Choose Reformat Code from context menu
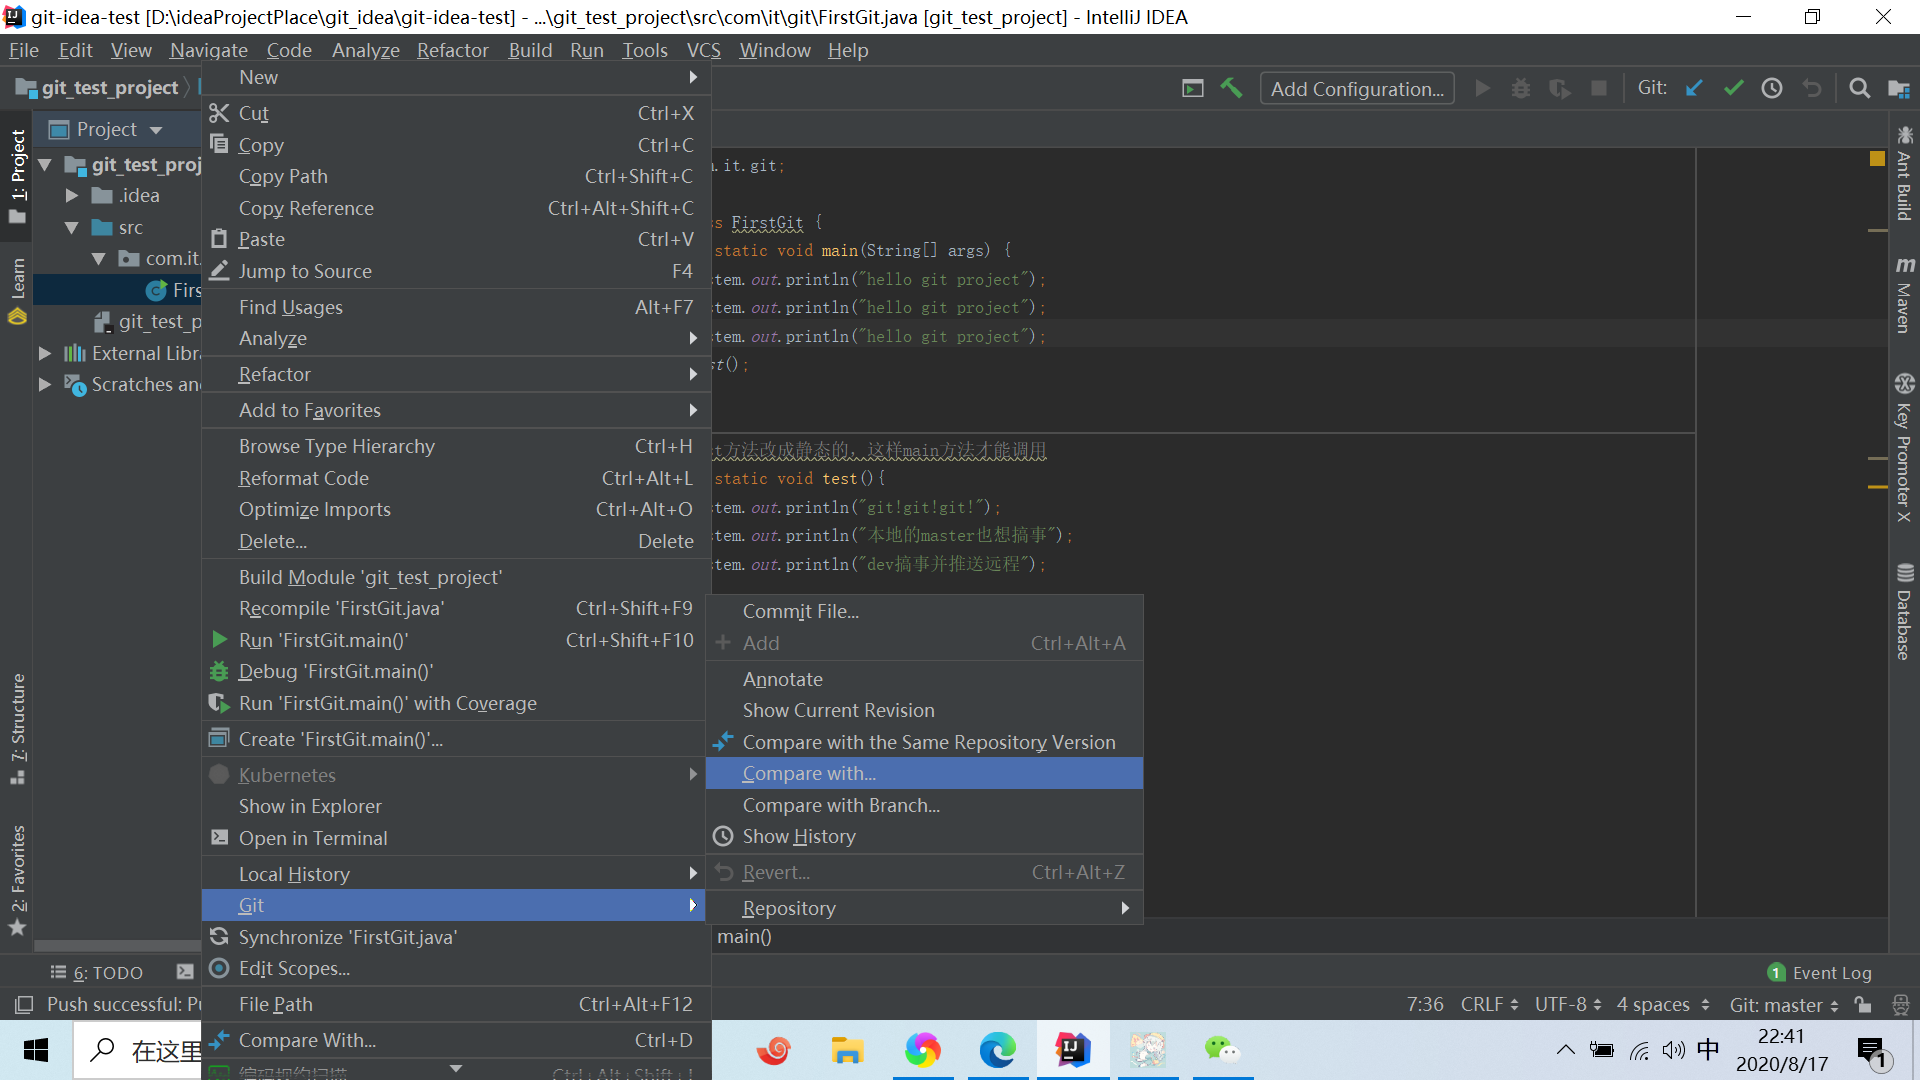This screenshot has height=1080, width=1920. pyautogui.click(x=455, y=478)
